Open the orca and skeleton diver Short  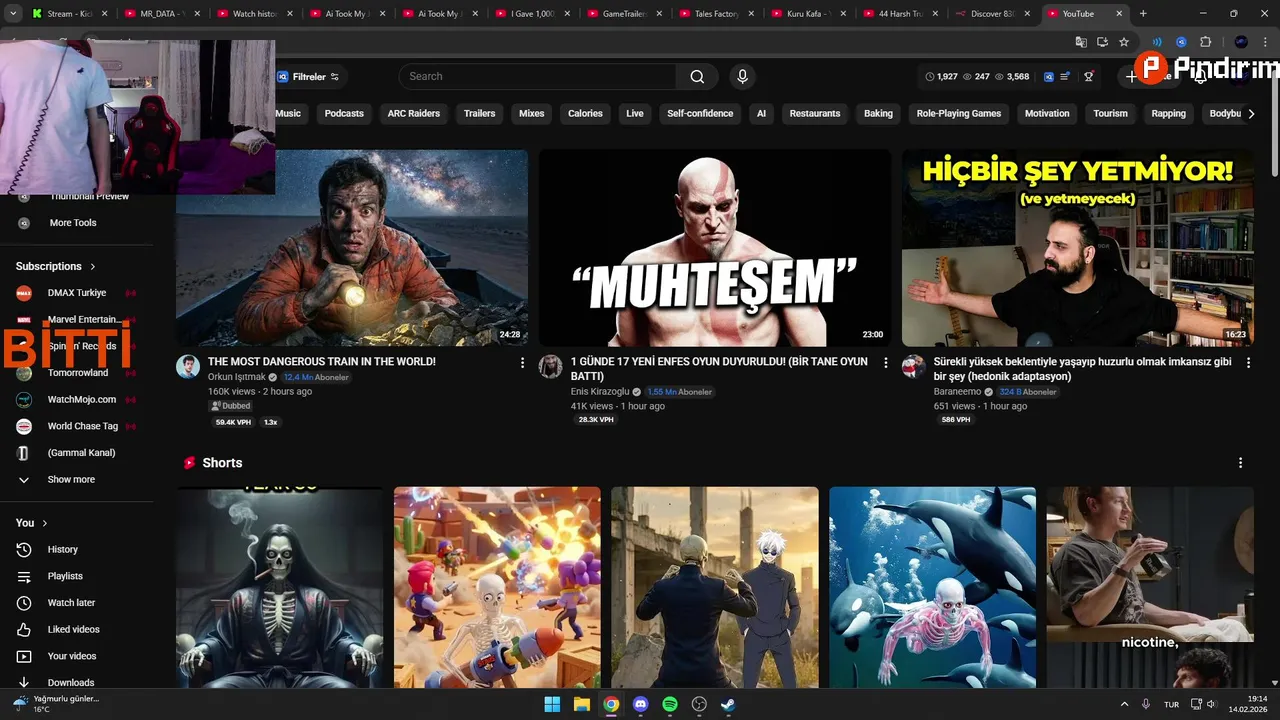point(932,588)
